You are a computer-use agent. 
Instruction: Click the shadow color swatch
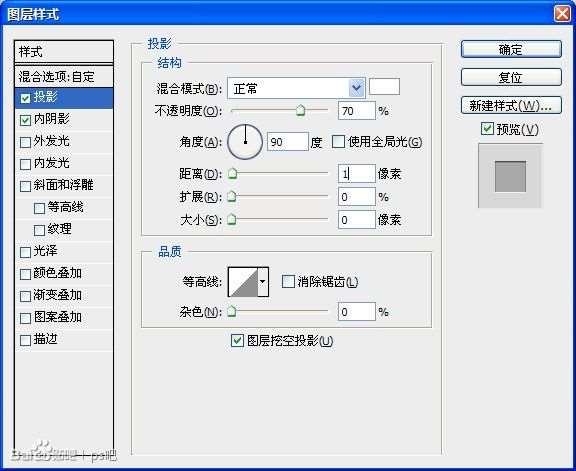(x=384, y=87)
